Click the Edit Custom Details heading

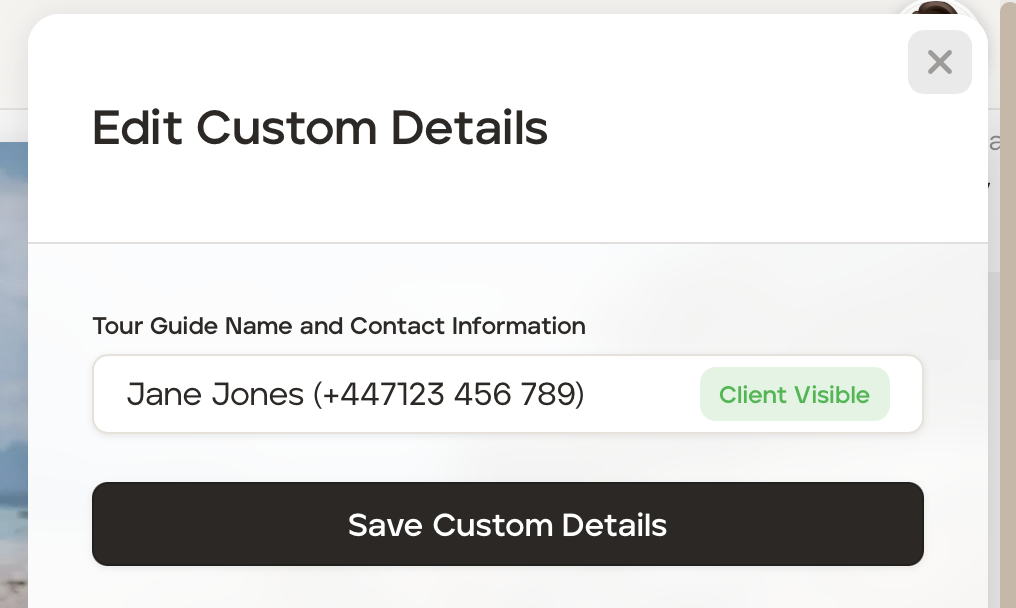tap(320, 129)
